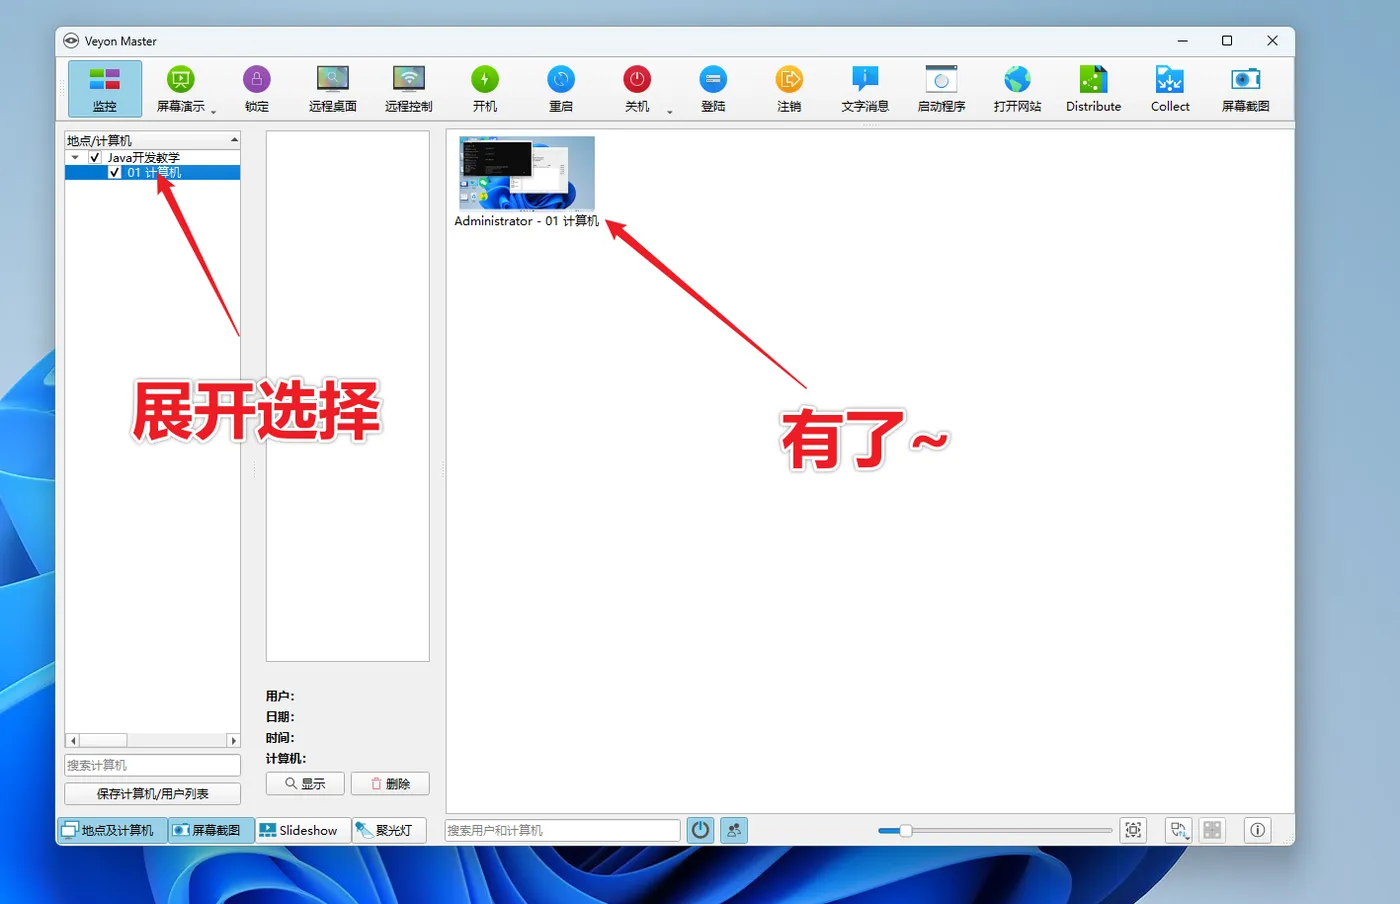This screenshot has width=1400, height=904.
Task: Open the 聚光灯 spotlight panel tab
Action: pyautogui.click(x=389, y=830)
